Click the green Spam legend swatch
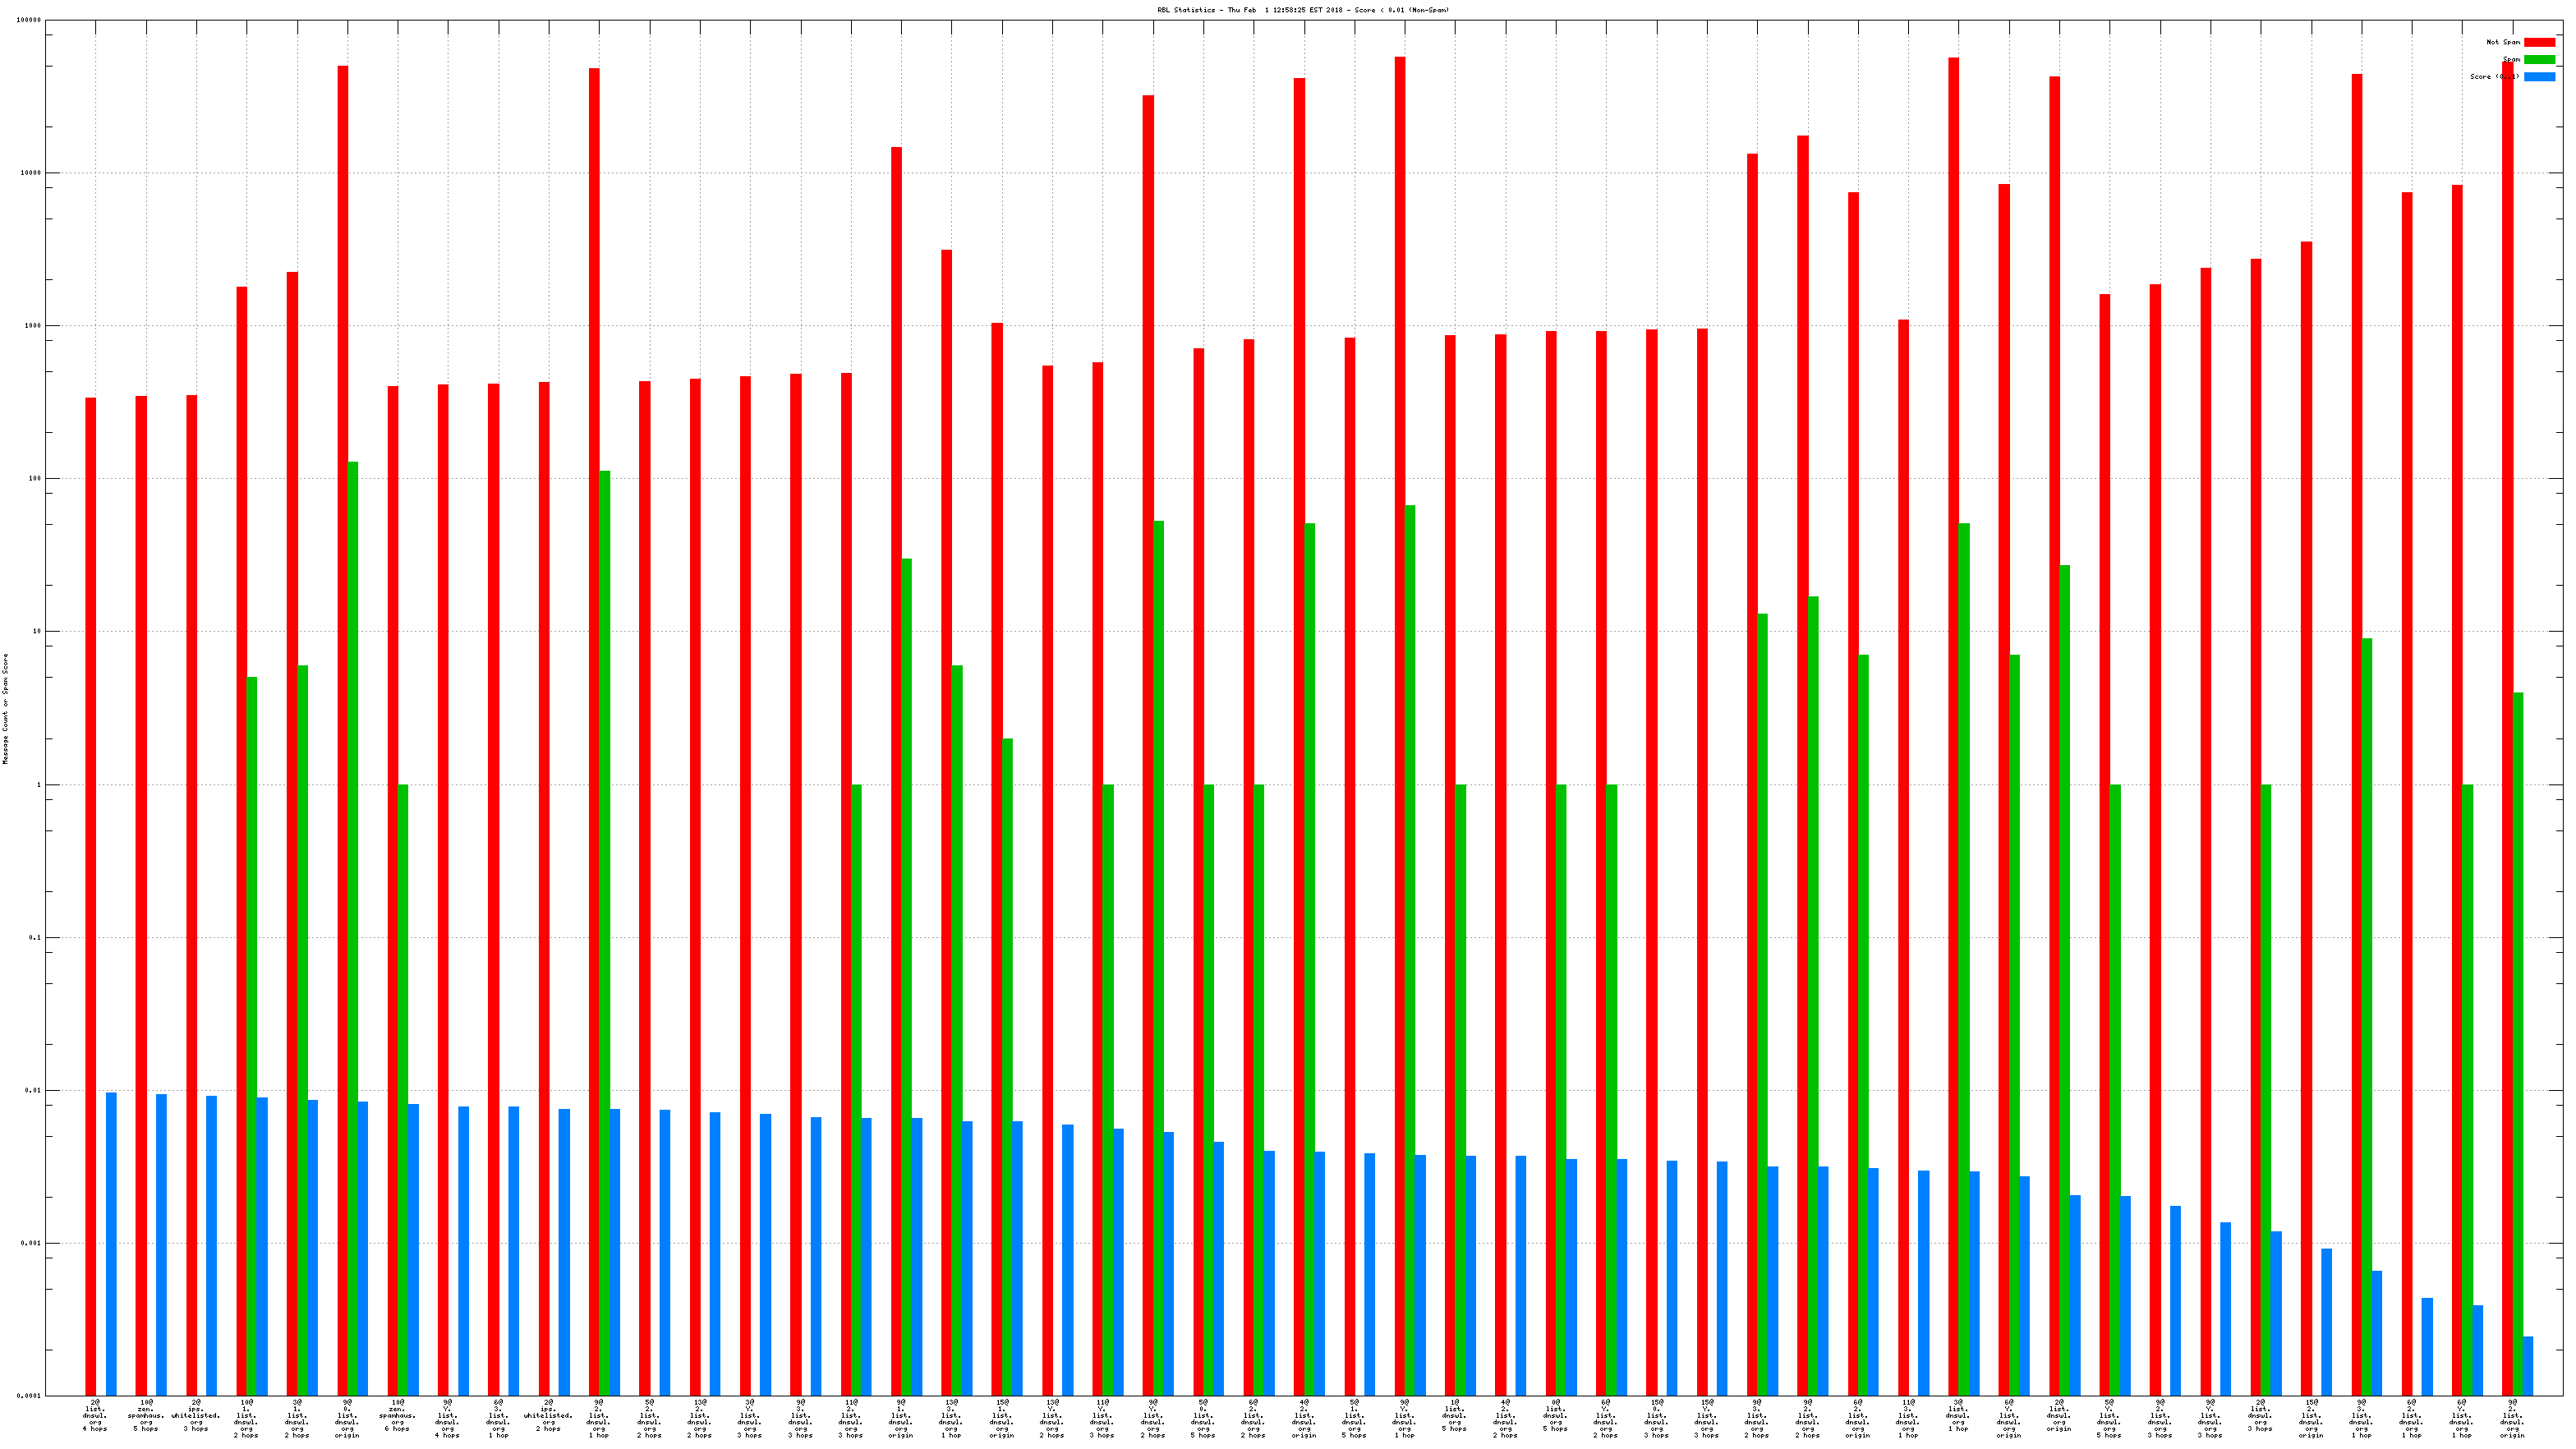This screenshot has width=2576, height=1449. coord(2538,59)
